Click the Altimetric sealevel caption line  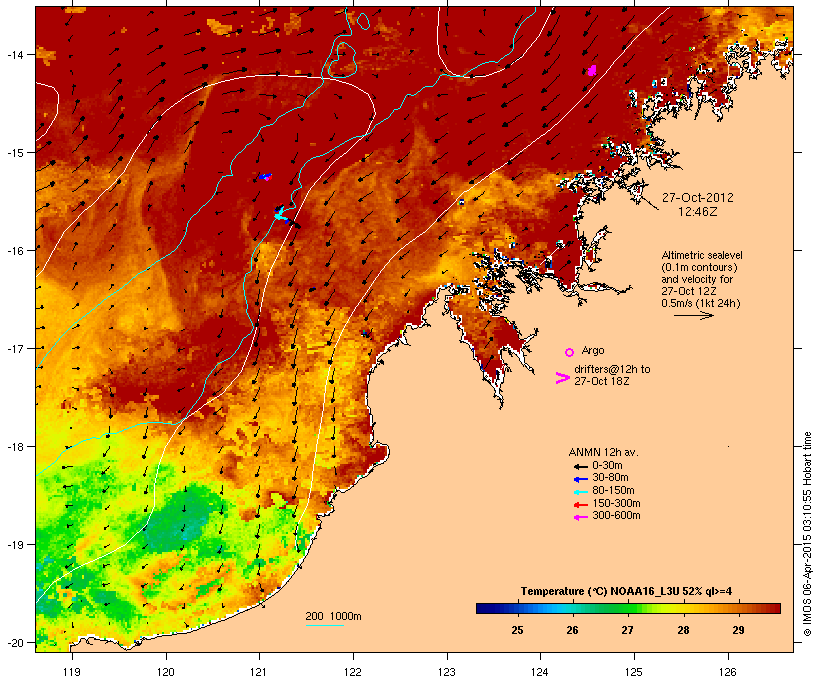tap(702, 255)
